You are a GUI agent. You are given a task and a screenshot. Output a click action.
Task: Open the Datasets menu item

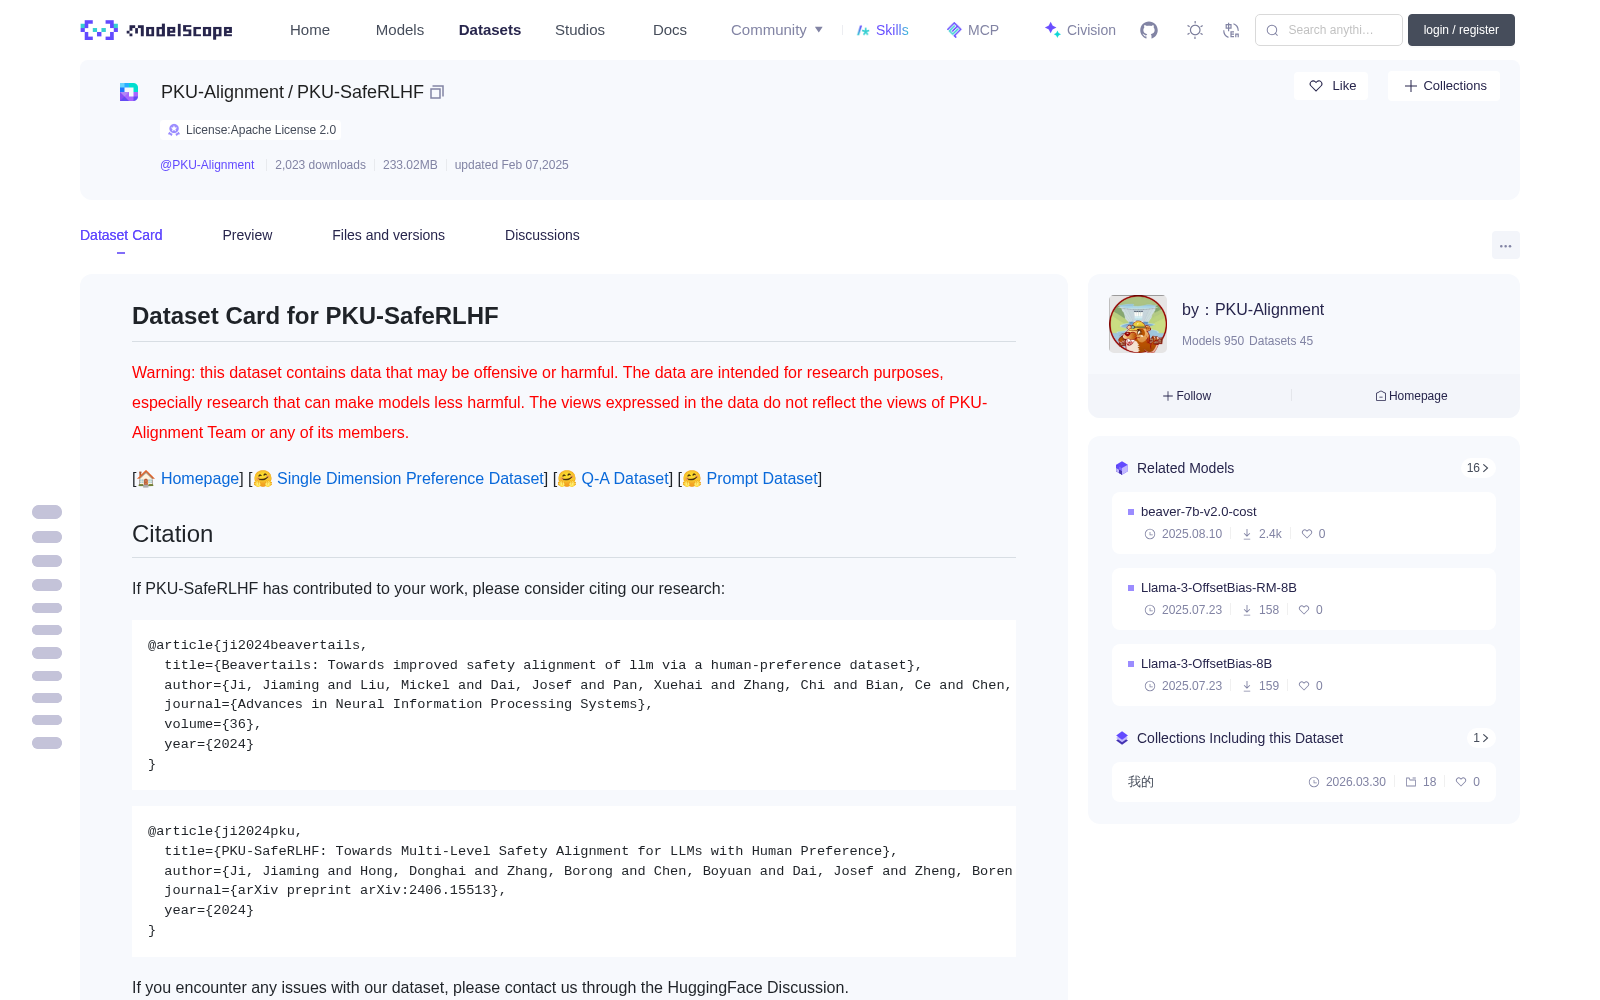[490, 30]
